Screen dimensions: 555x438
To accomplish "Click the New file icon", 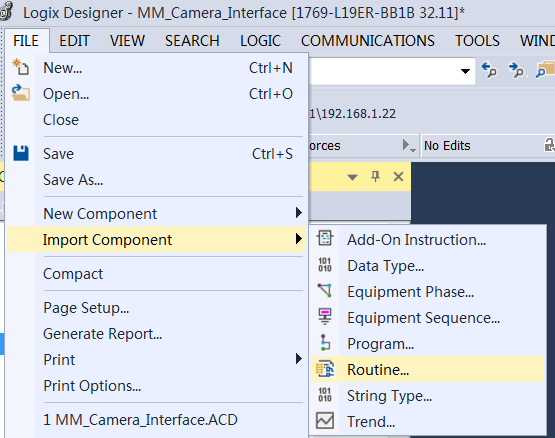I will coord(21,67).
